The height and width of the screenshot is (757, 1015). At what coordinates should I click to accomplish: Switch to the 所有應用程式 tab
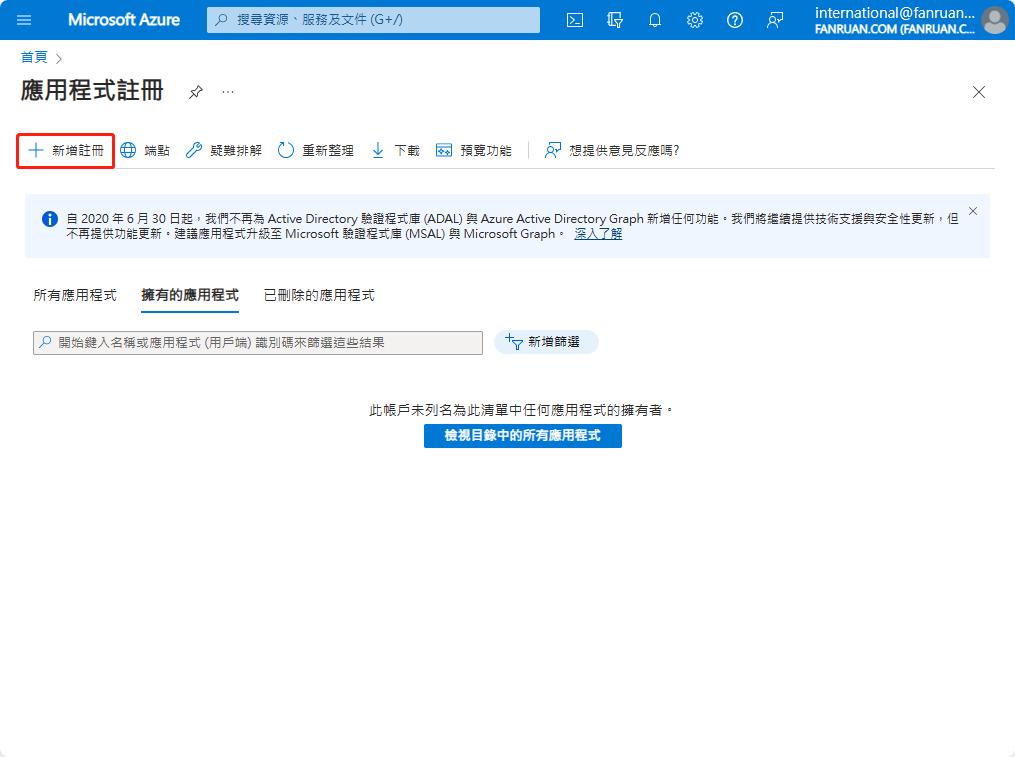coord(75,295)
